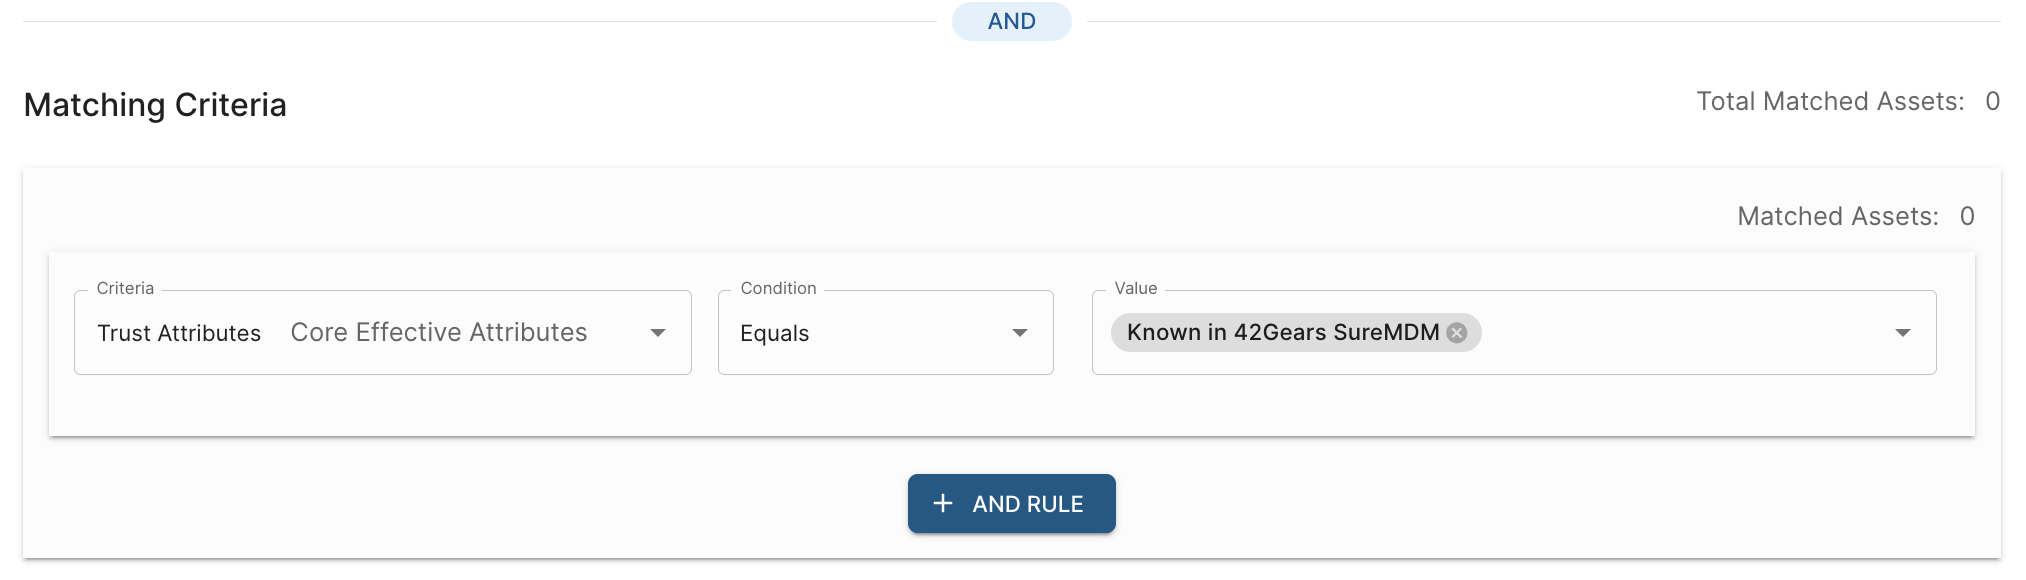2026x580 pixels.
Task: Click the Criteria field label
Action: (x=125, y=288)
